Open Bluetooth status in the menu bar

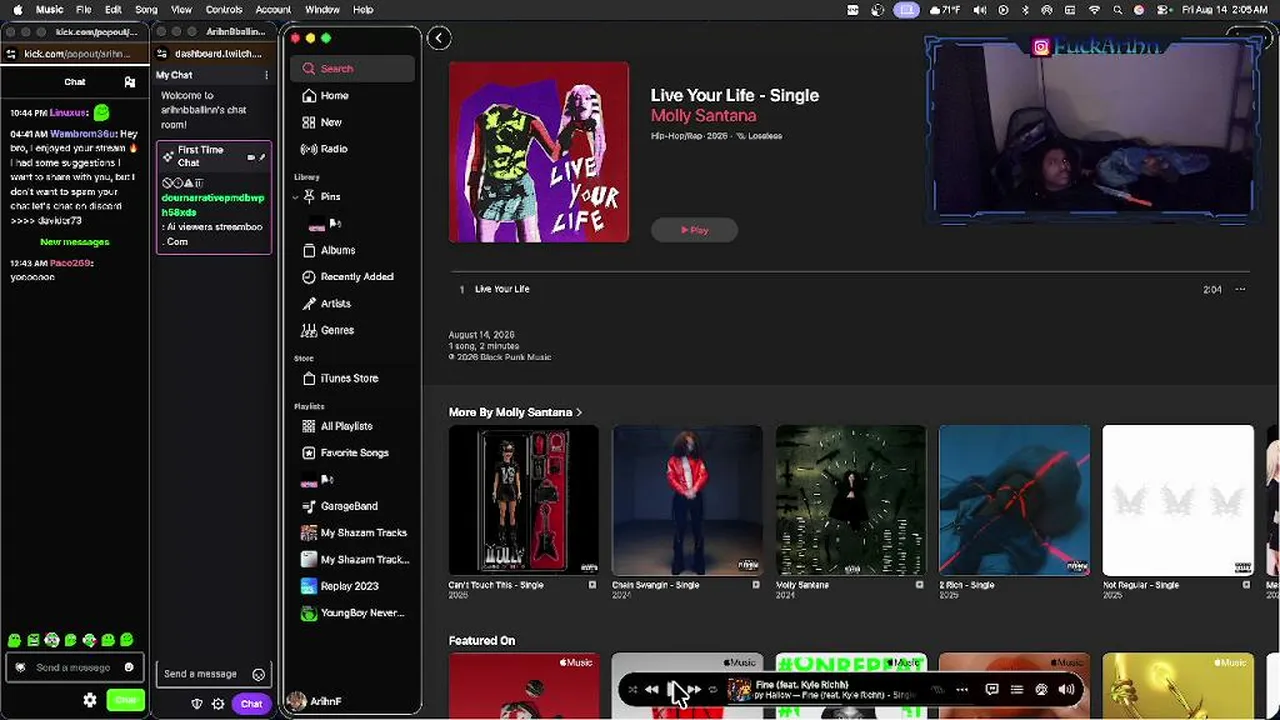(1025, 10)
